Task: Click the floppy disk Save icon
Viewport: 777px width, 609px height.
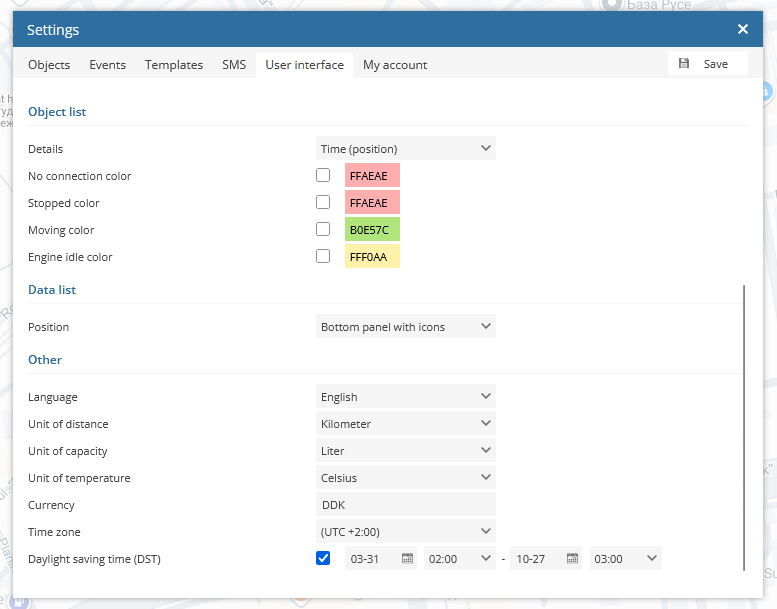Action: [684, 64]
